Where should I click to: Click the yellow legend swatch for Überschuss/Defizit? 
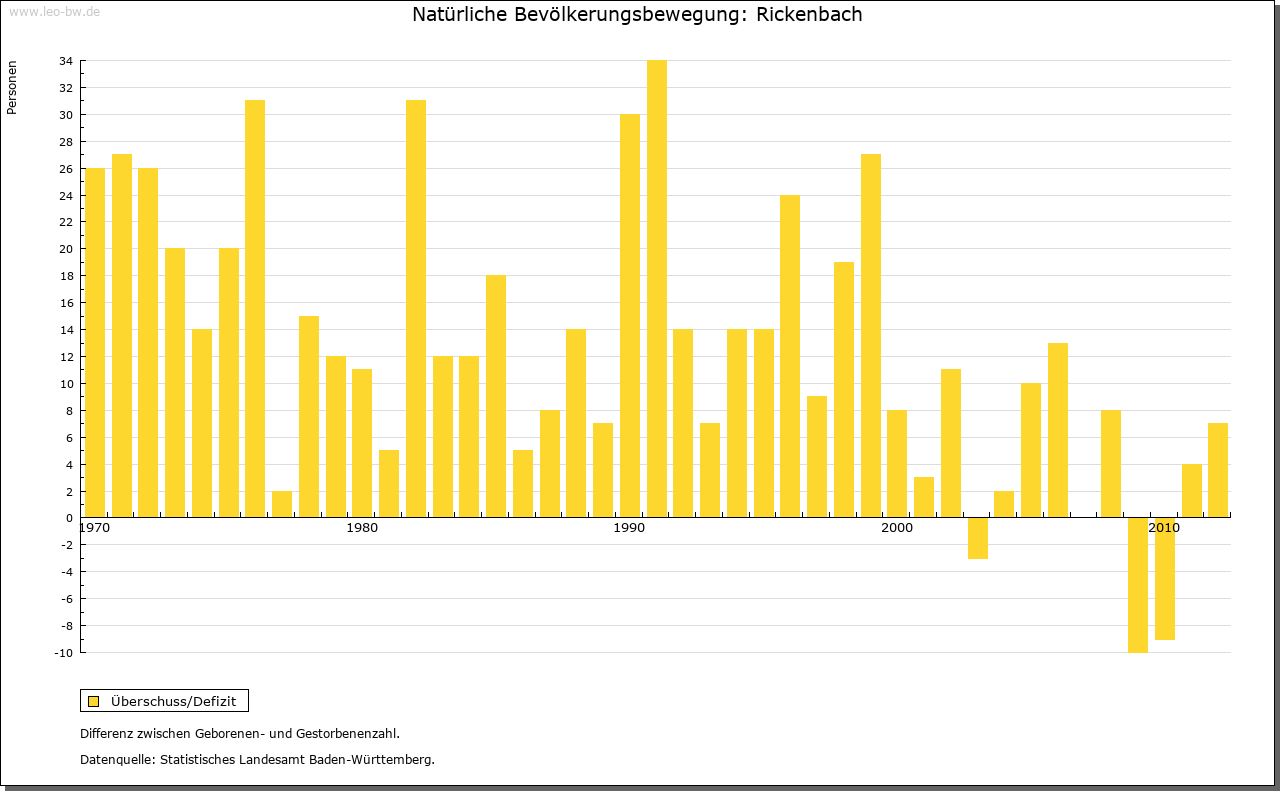click(93, 701)
